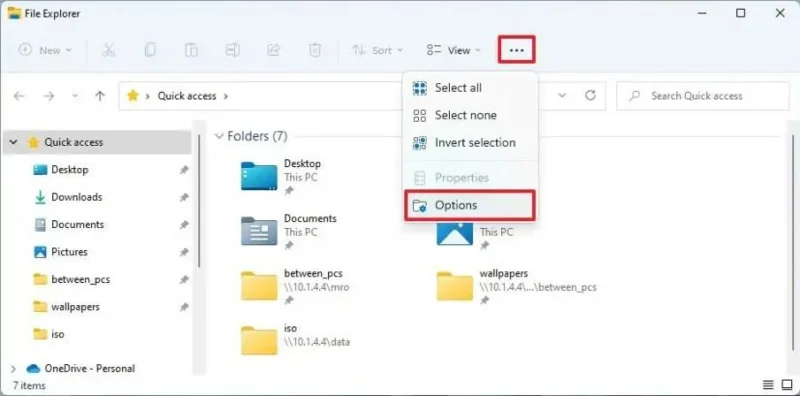Image resolution: width=800 pixels, height=396 pixels.
Task: Click the pin icon beside sidebar Downloads
Action: (x=184, y=197)
